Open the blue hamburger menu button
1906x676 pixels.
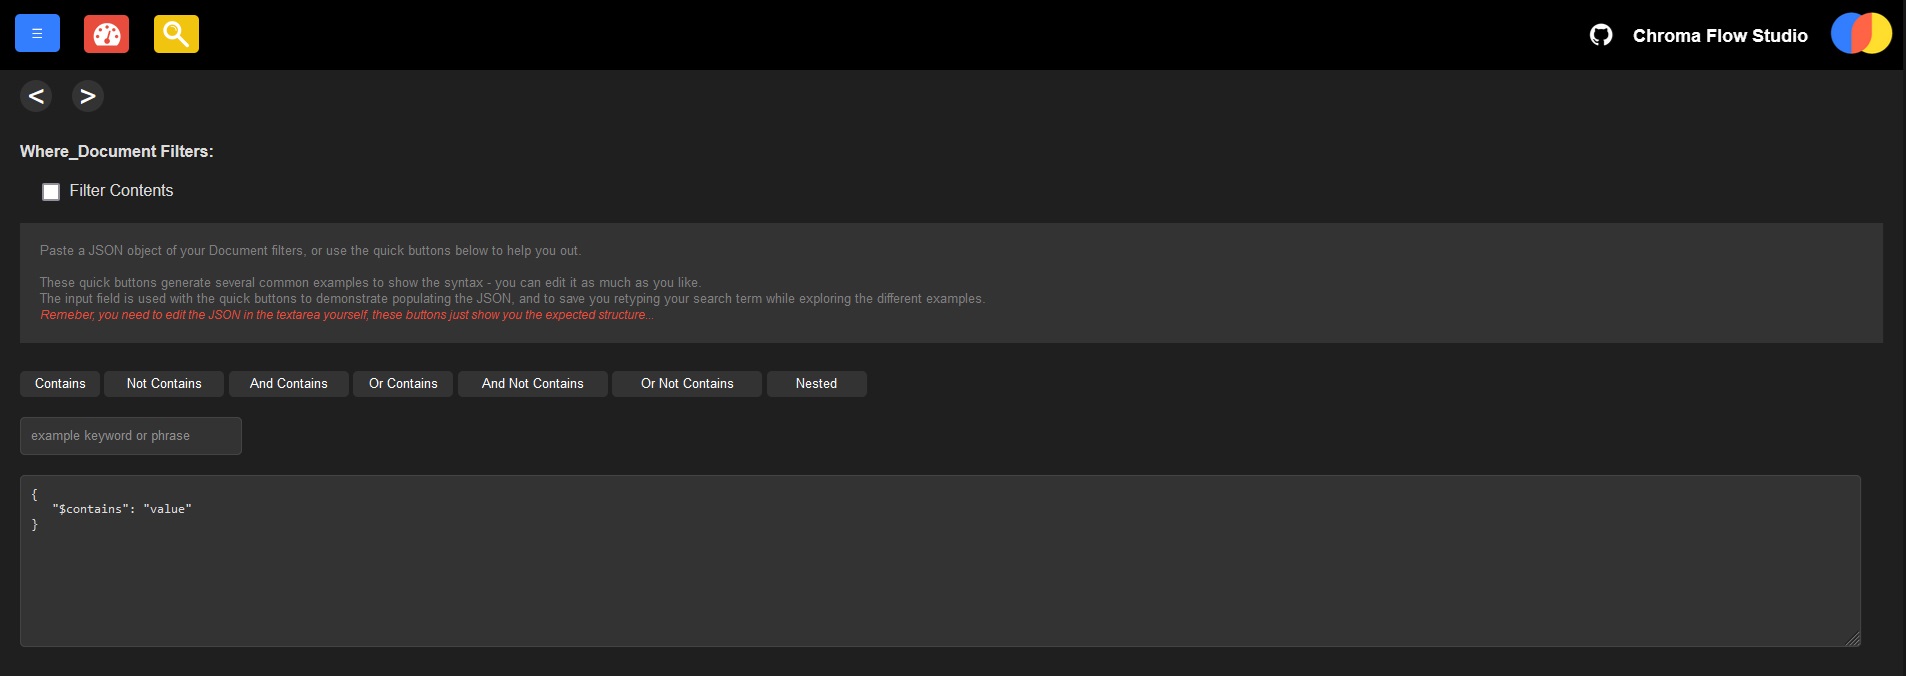coord(37,34)
